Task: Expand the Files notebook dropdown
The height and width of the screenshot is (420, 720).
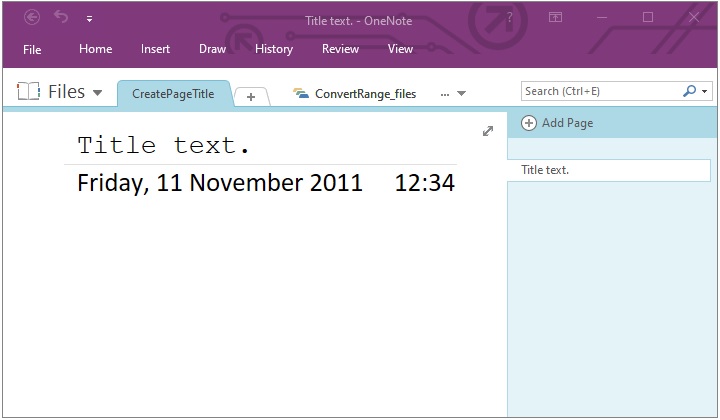Action: (97, 93)
